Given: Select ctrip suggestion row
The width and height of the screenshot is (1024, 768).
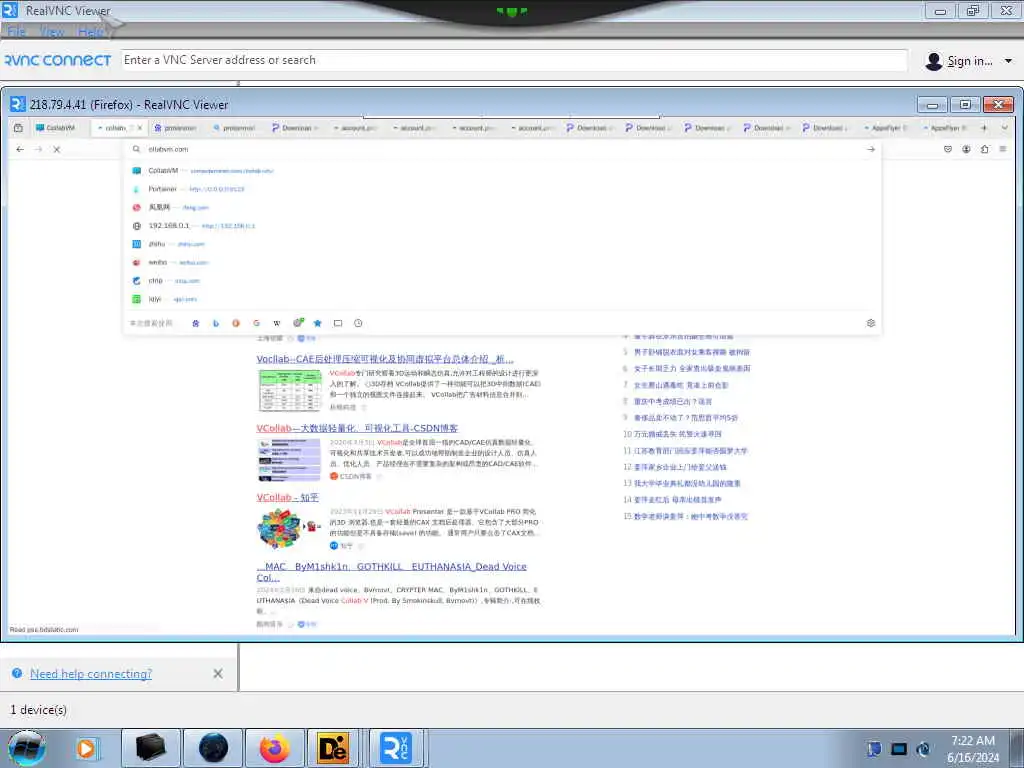Looking at the screenshot, I should click(502, 280).
